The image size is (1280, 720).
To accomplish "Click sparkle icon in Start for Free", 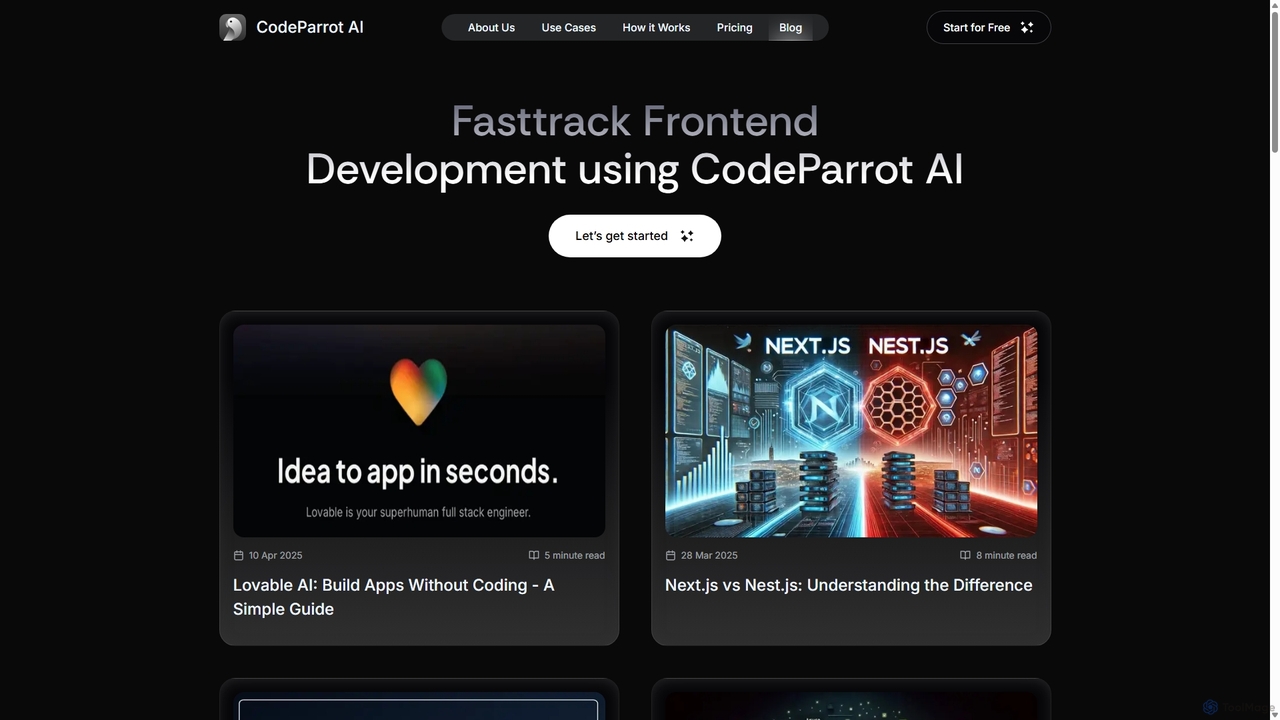I will [x=1027, y=28].
